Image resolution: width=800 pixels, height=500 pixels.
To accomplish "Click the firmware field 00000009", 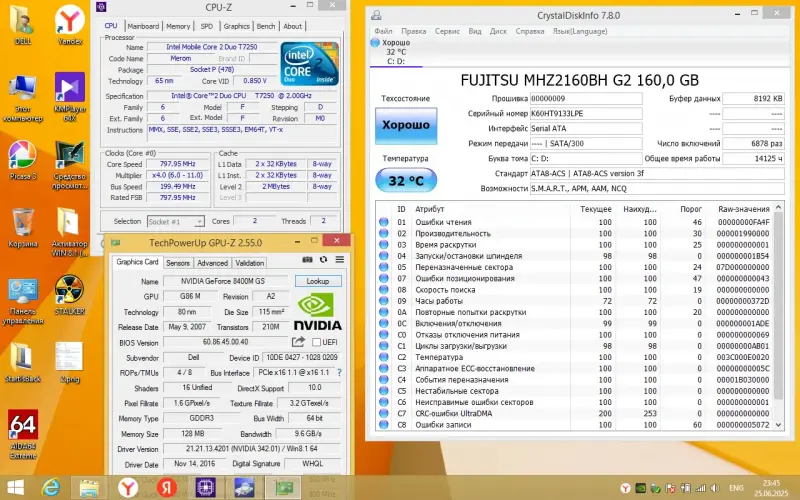I will tap(586, 98).
